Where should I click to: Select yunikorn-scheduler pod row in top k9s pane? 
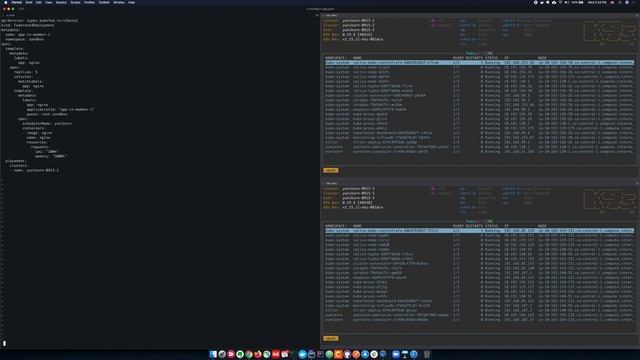pyautogui.click(x=480, y=151)
